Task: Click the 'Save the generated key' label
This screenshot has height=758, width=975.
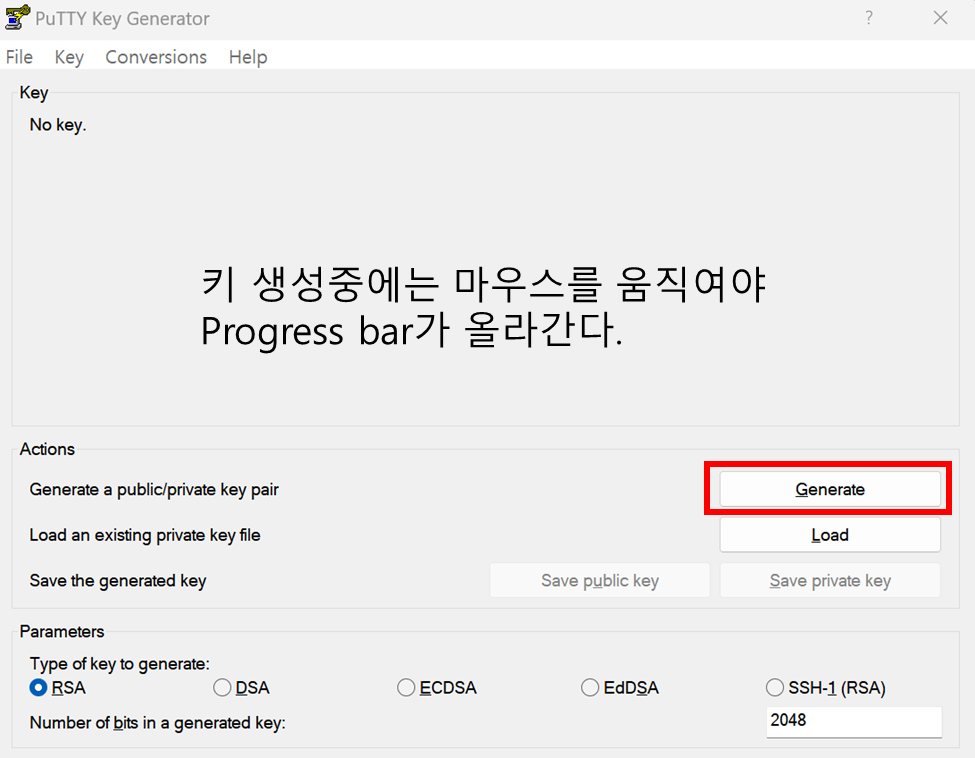Action: point(118,581)
